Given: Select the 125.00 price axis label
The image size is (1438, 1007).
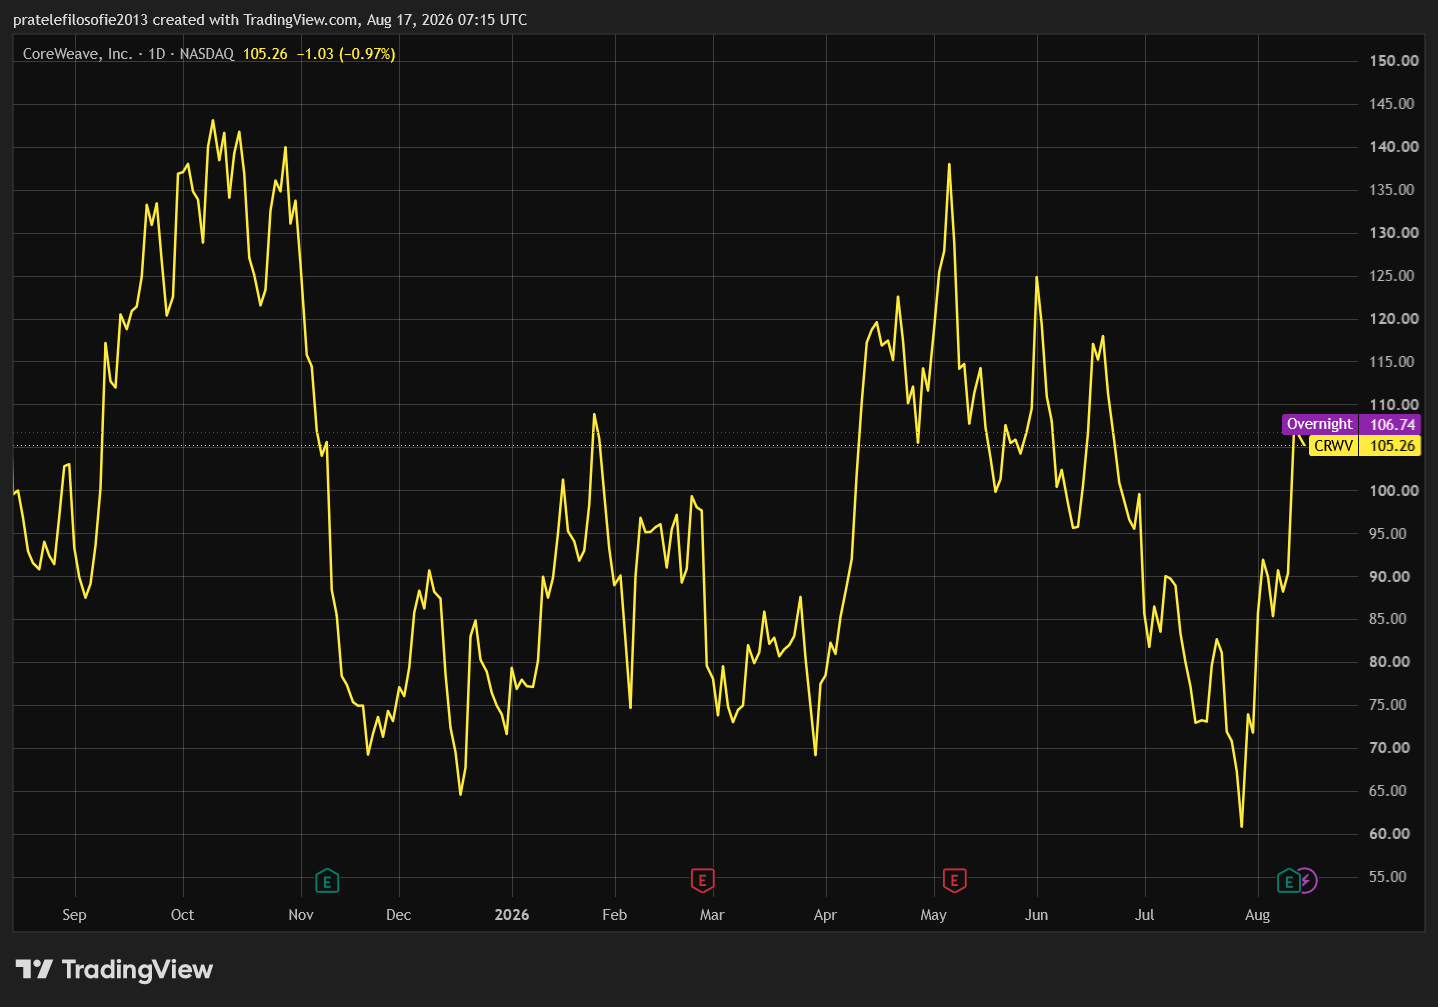Looking at the screenshot, I should pos(1394,276).
